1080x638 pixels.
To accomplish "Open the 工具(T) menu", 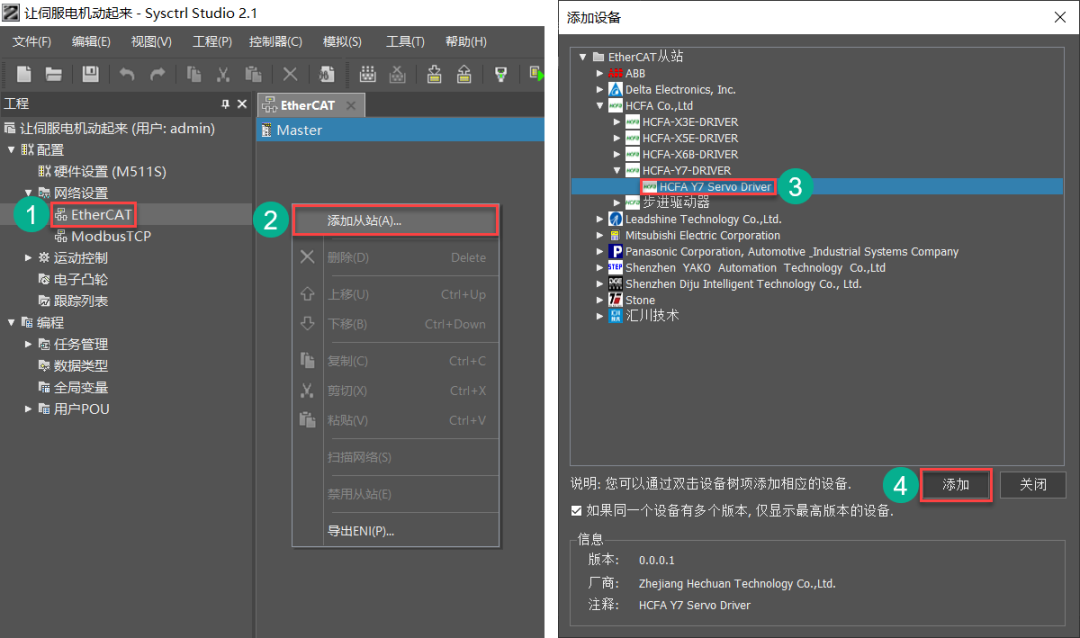I will click(405, 41).
